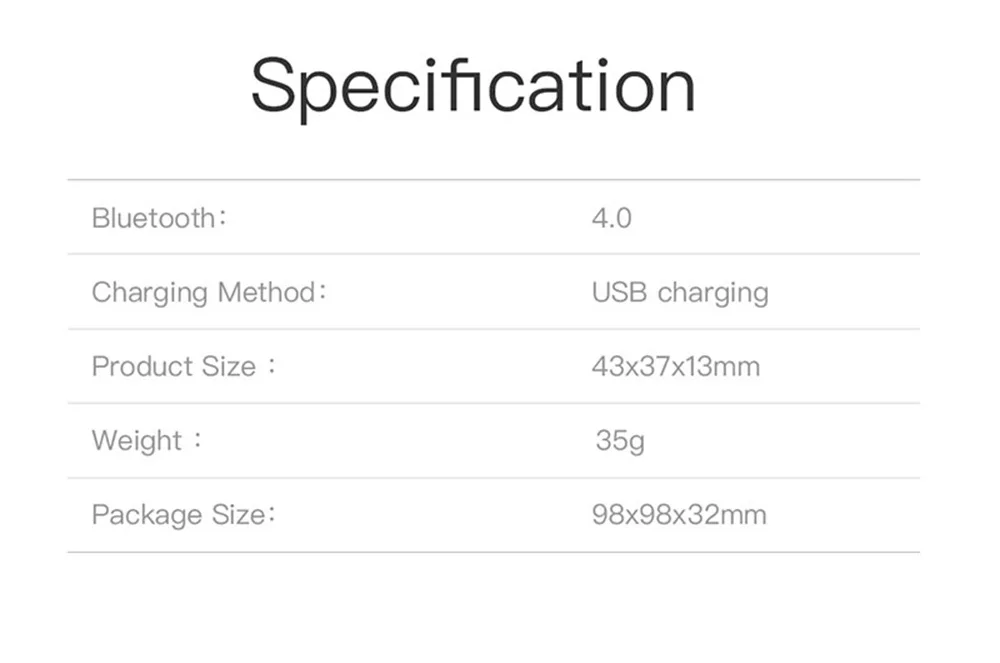The height and width of the screenshot is (663, 1000).
Task: Click the 35g weight value
Action: [x=619, y=441]
